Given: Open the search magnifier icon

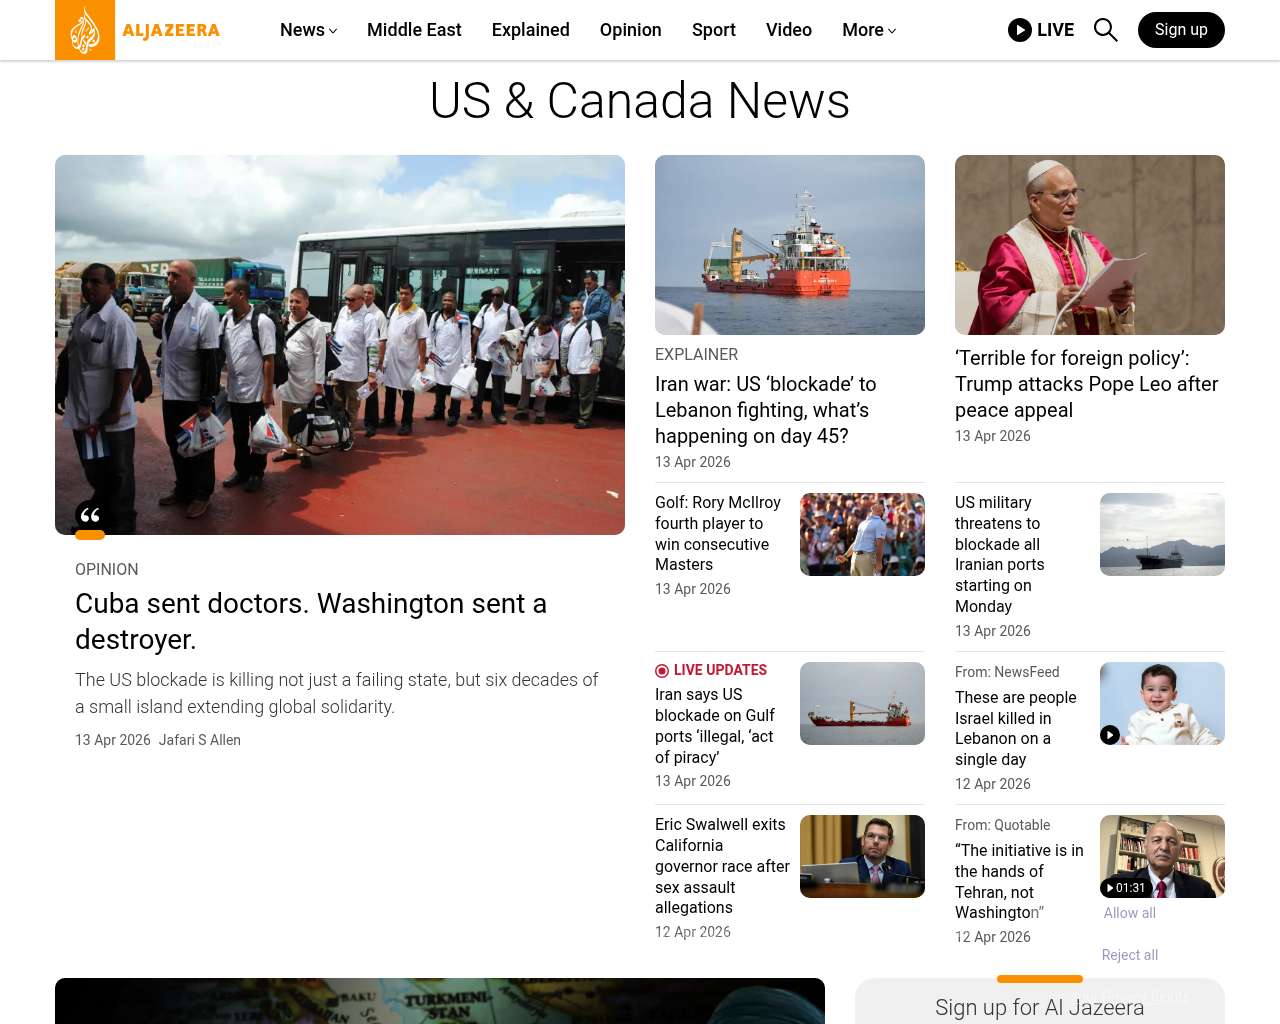Looking at the screenshot, I should 1106,30.
